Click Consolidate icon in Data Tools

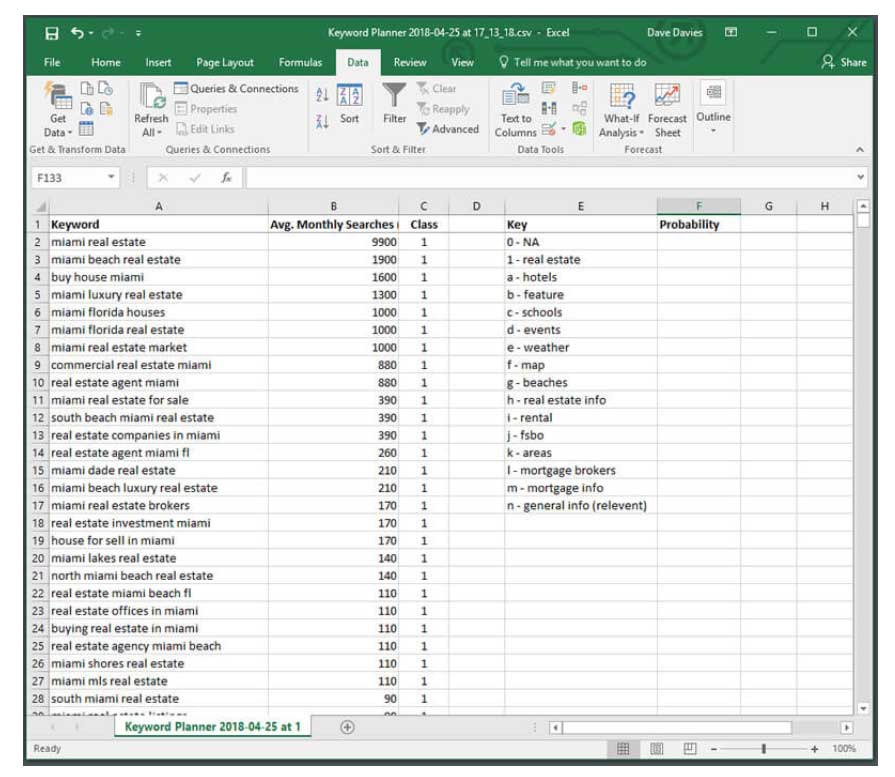tap(579, 88)
